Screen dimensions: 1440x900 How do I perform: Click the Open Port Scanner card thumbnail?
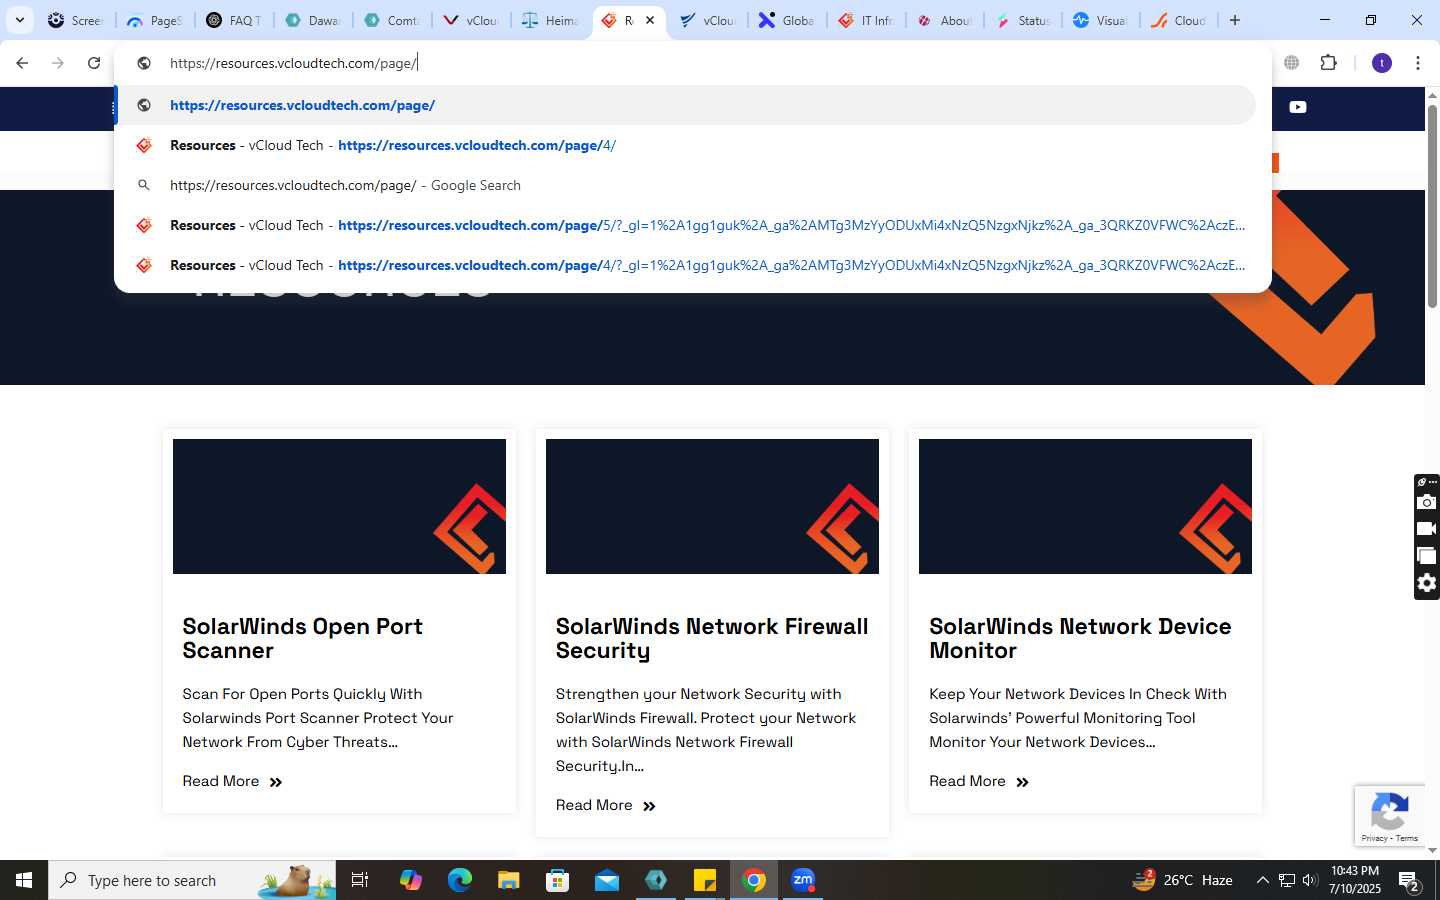[339, 506]
